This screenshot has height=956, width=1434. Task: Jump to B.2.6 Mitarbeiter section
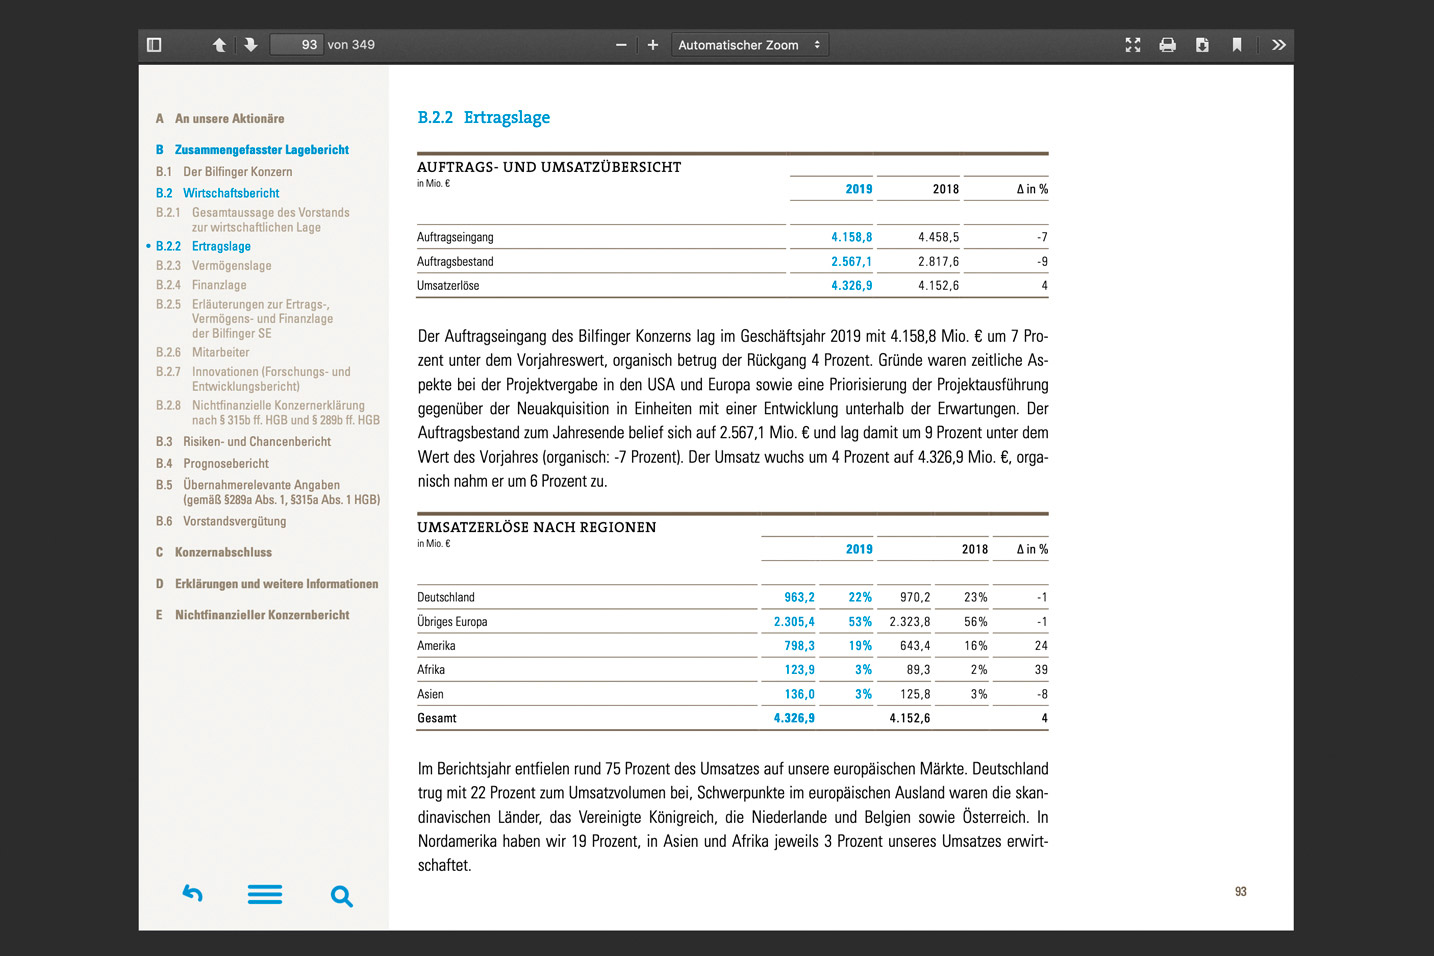[x=220, y=353]
